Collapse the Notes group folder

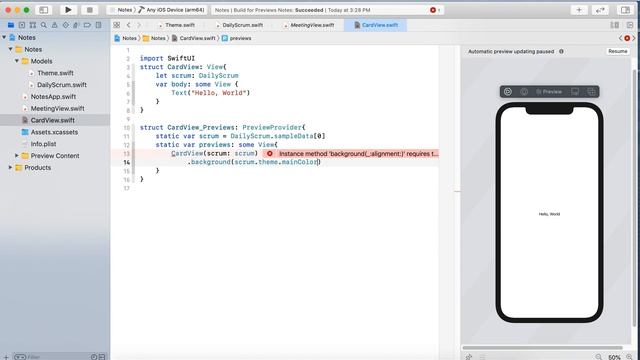[x=11, y=49]
